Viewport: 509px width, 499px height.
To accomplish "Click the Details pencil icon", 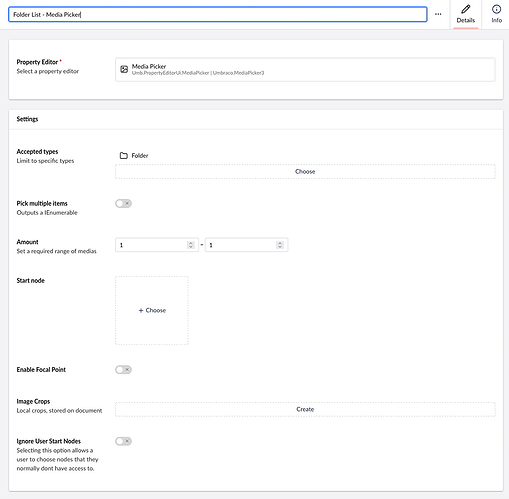I will tap(466, 9).
